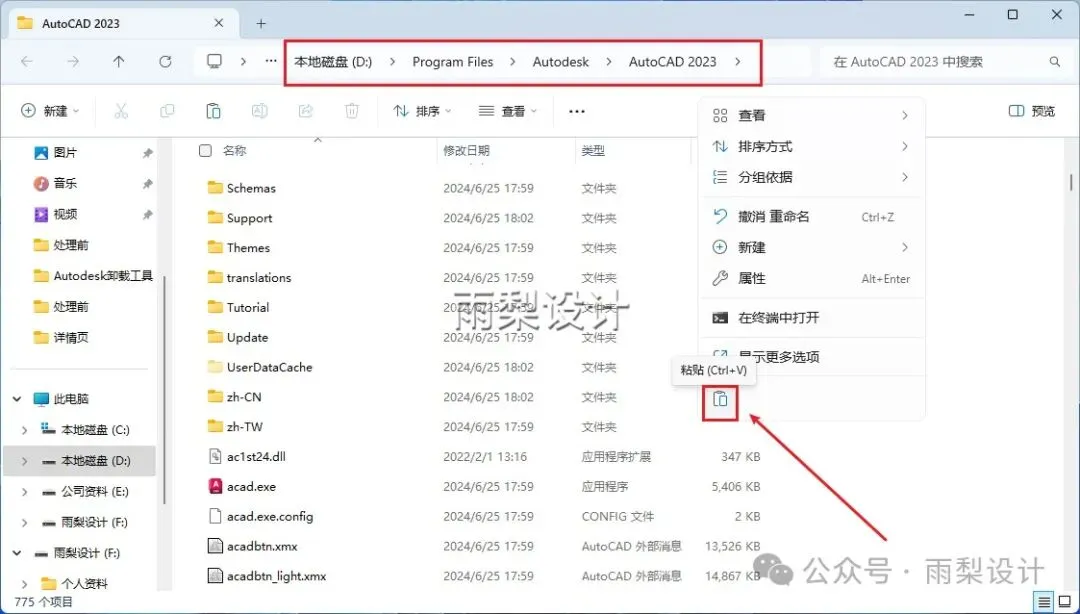Click Program Files breadcrumb segment
The image size is (1080, 614).
[x=453, y=61]
